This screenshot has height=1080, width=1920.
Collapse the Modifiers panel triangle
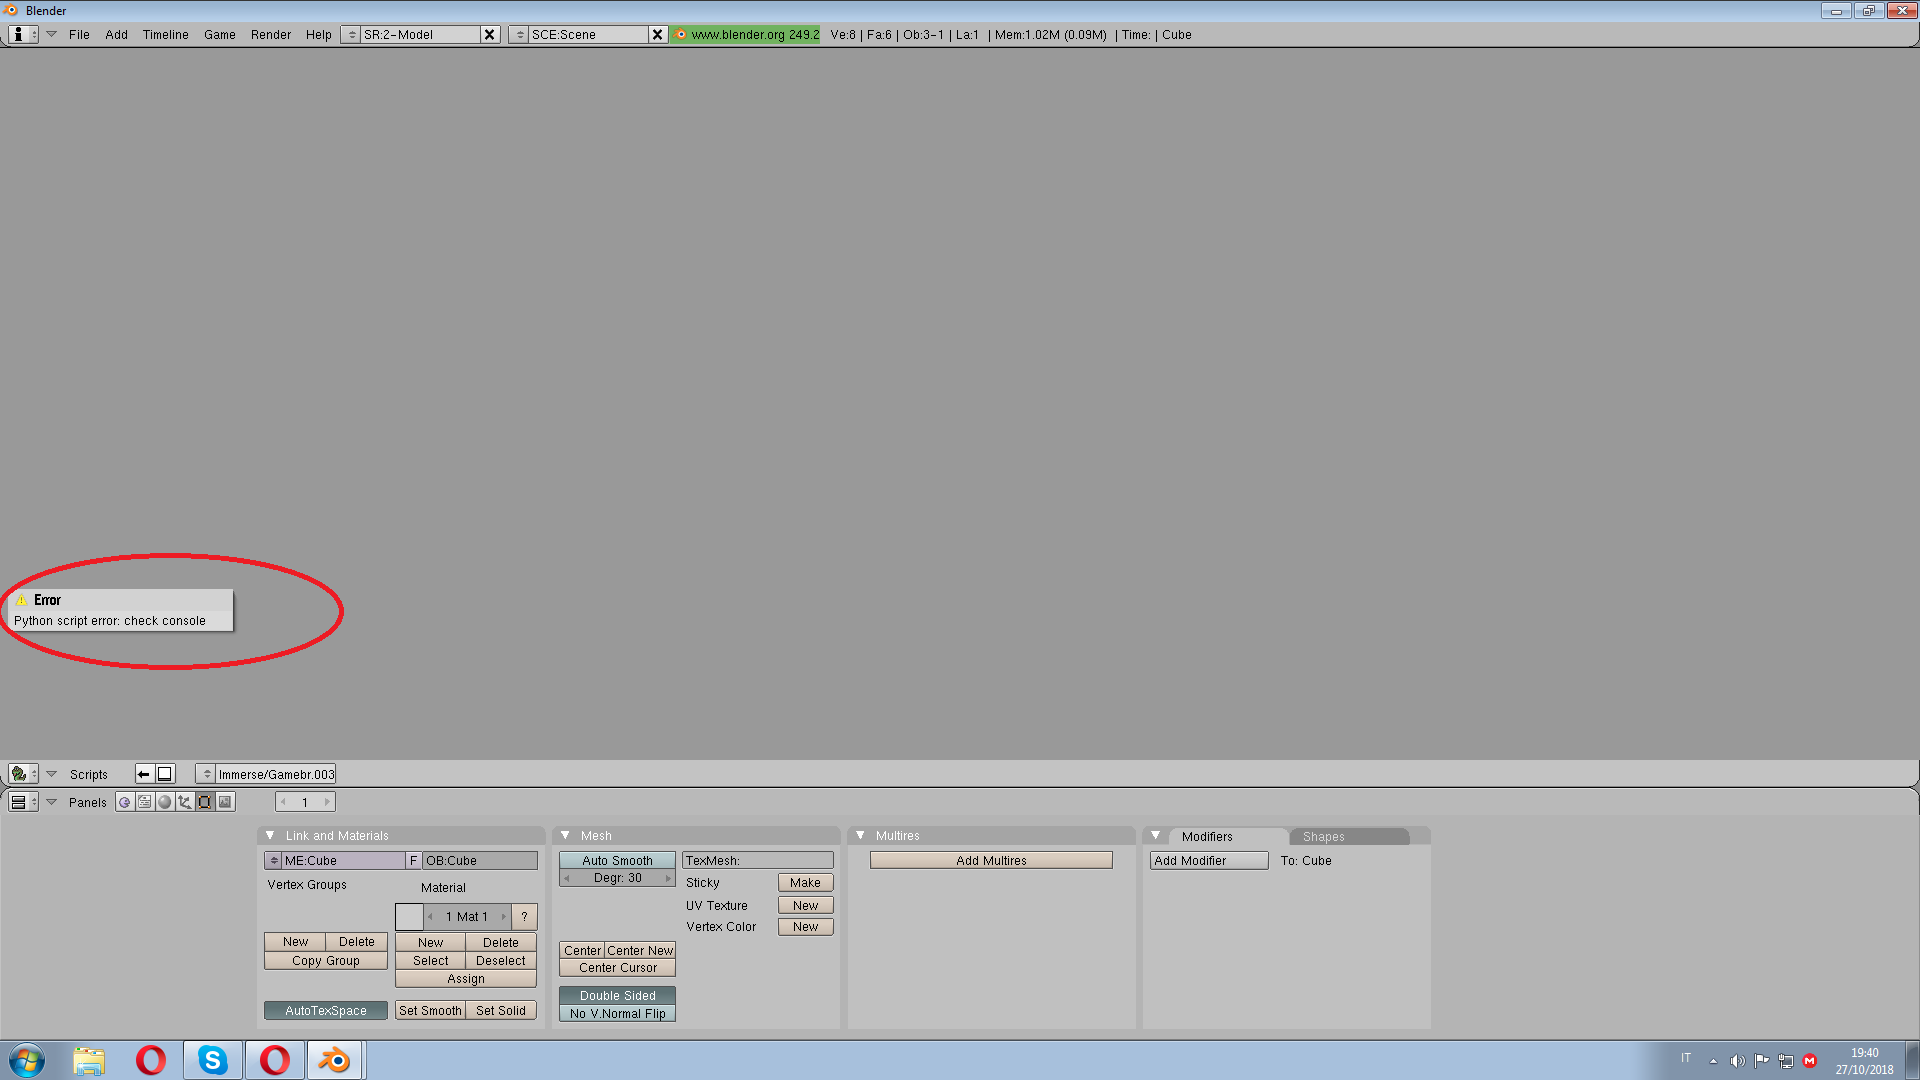(x=1156, y=836)
